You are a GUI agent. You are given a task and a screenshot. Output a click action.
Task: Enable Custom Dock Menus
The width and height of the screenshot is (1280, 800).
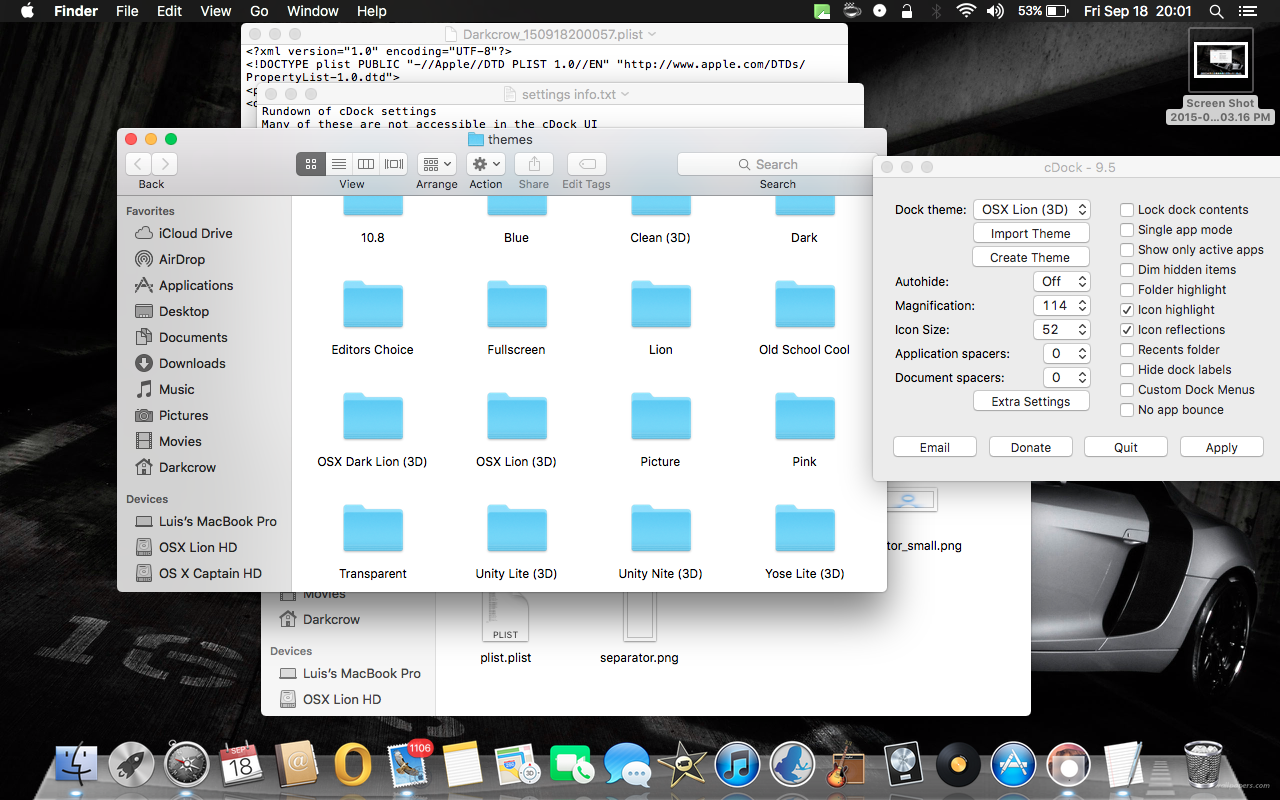[1127, 390]
